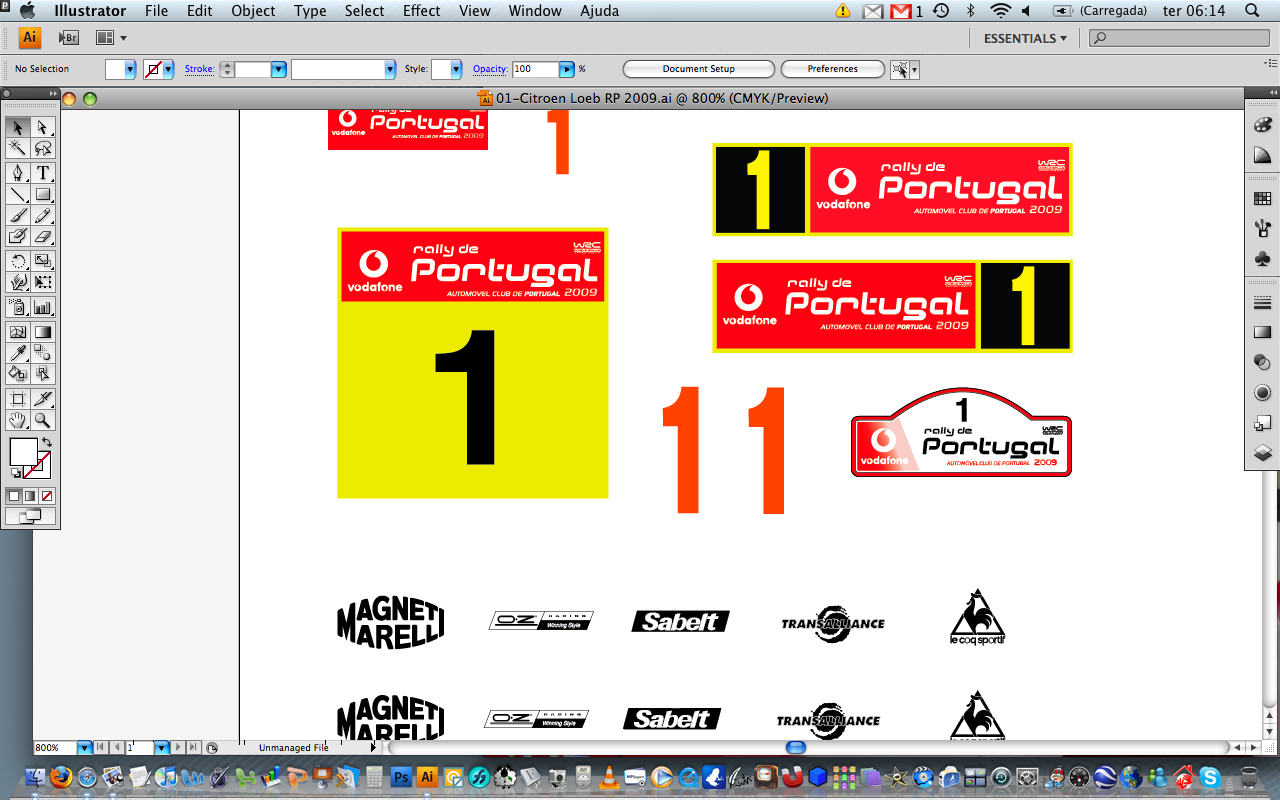Select the Zoom magnifier tool

pos(43,420)
